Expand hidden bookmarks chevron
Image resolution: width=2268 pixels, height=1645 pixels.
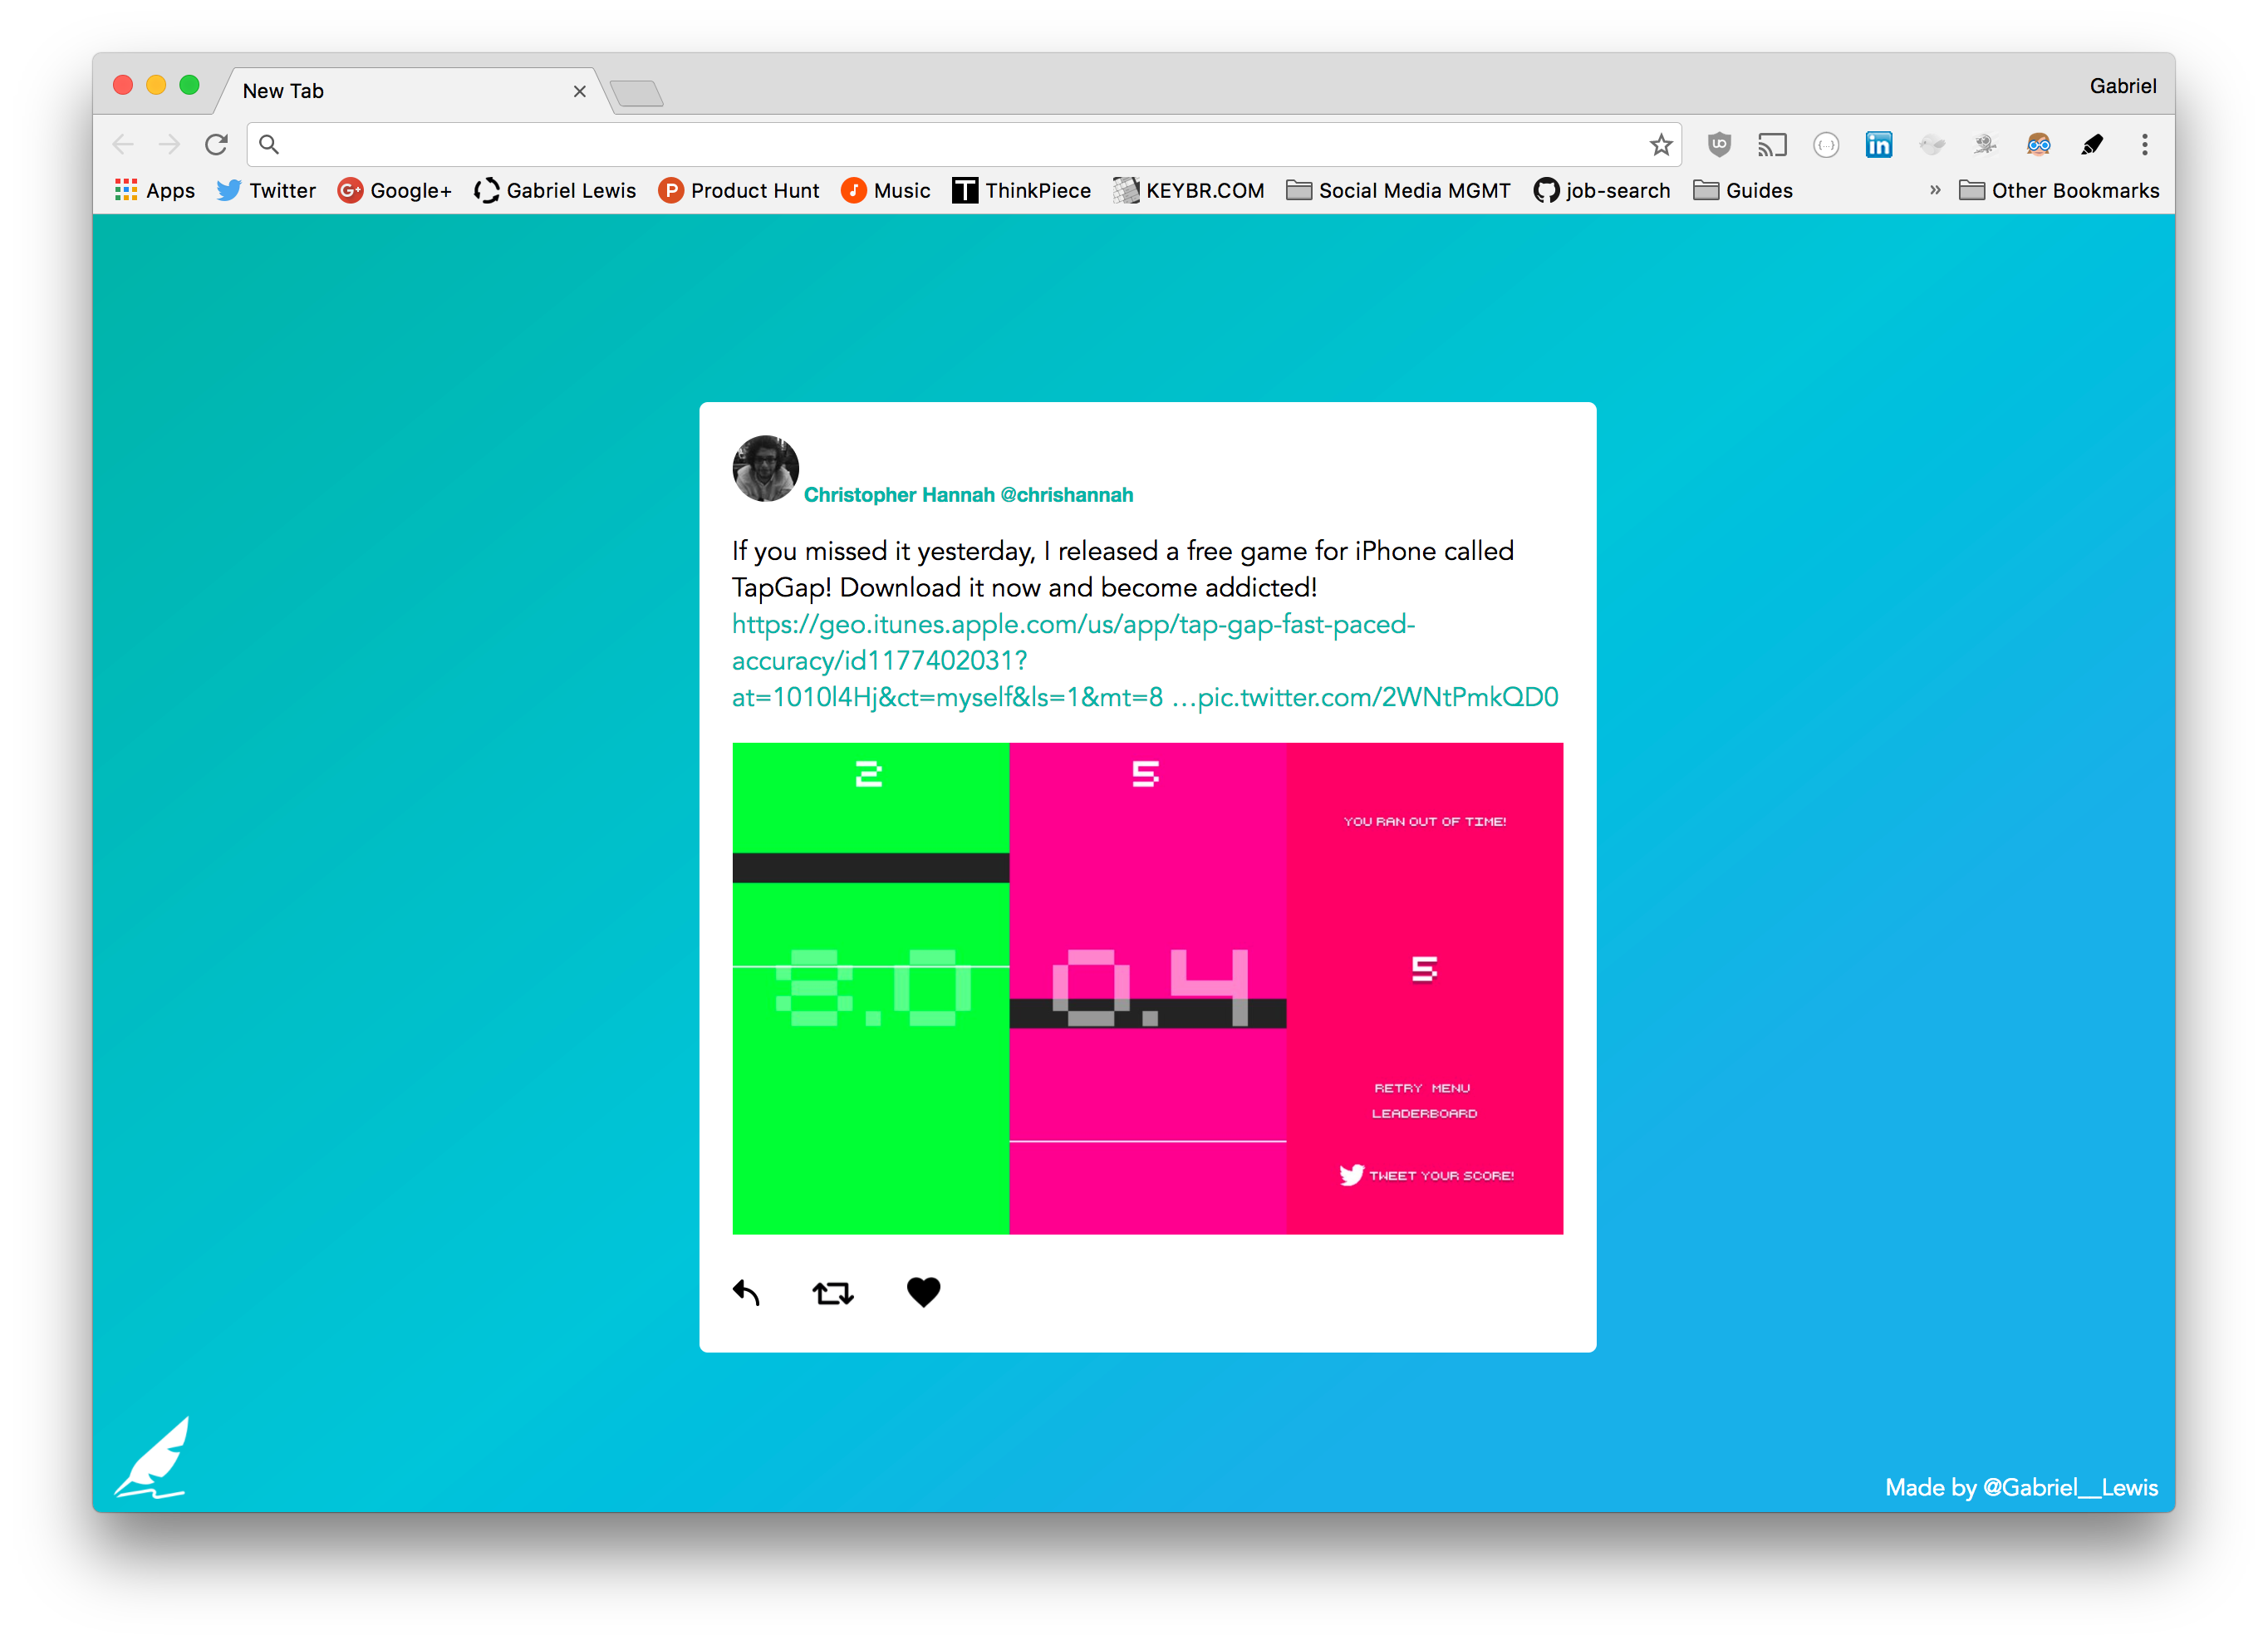[1935, 190]
